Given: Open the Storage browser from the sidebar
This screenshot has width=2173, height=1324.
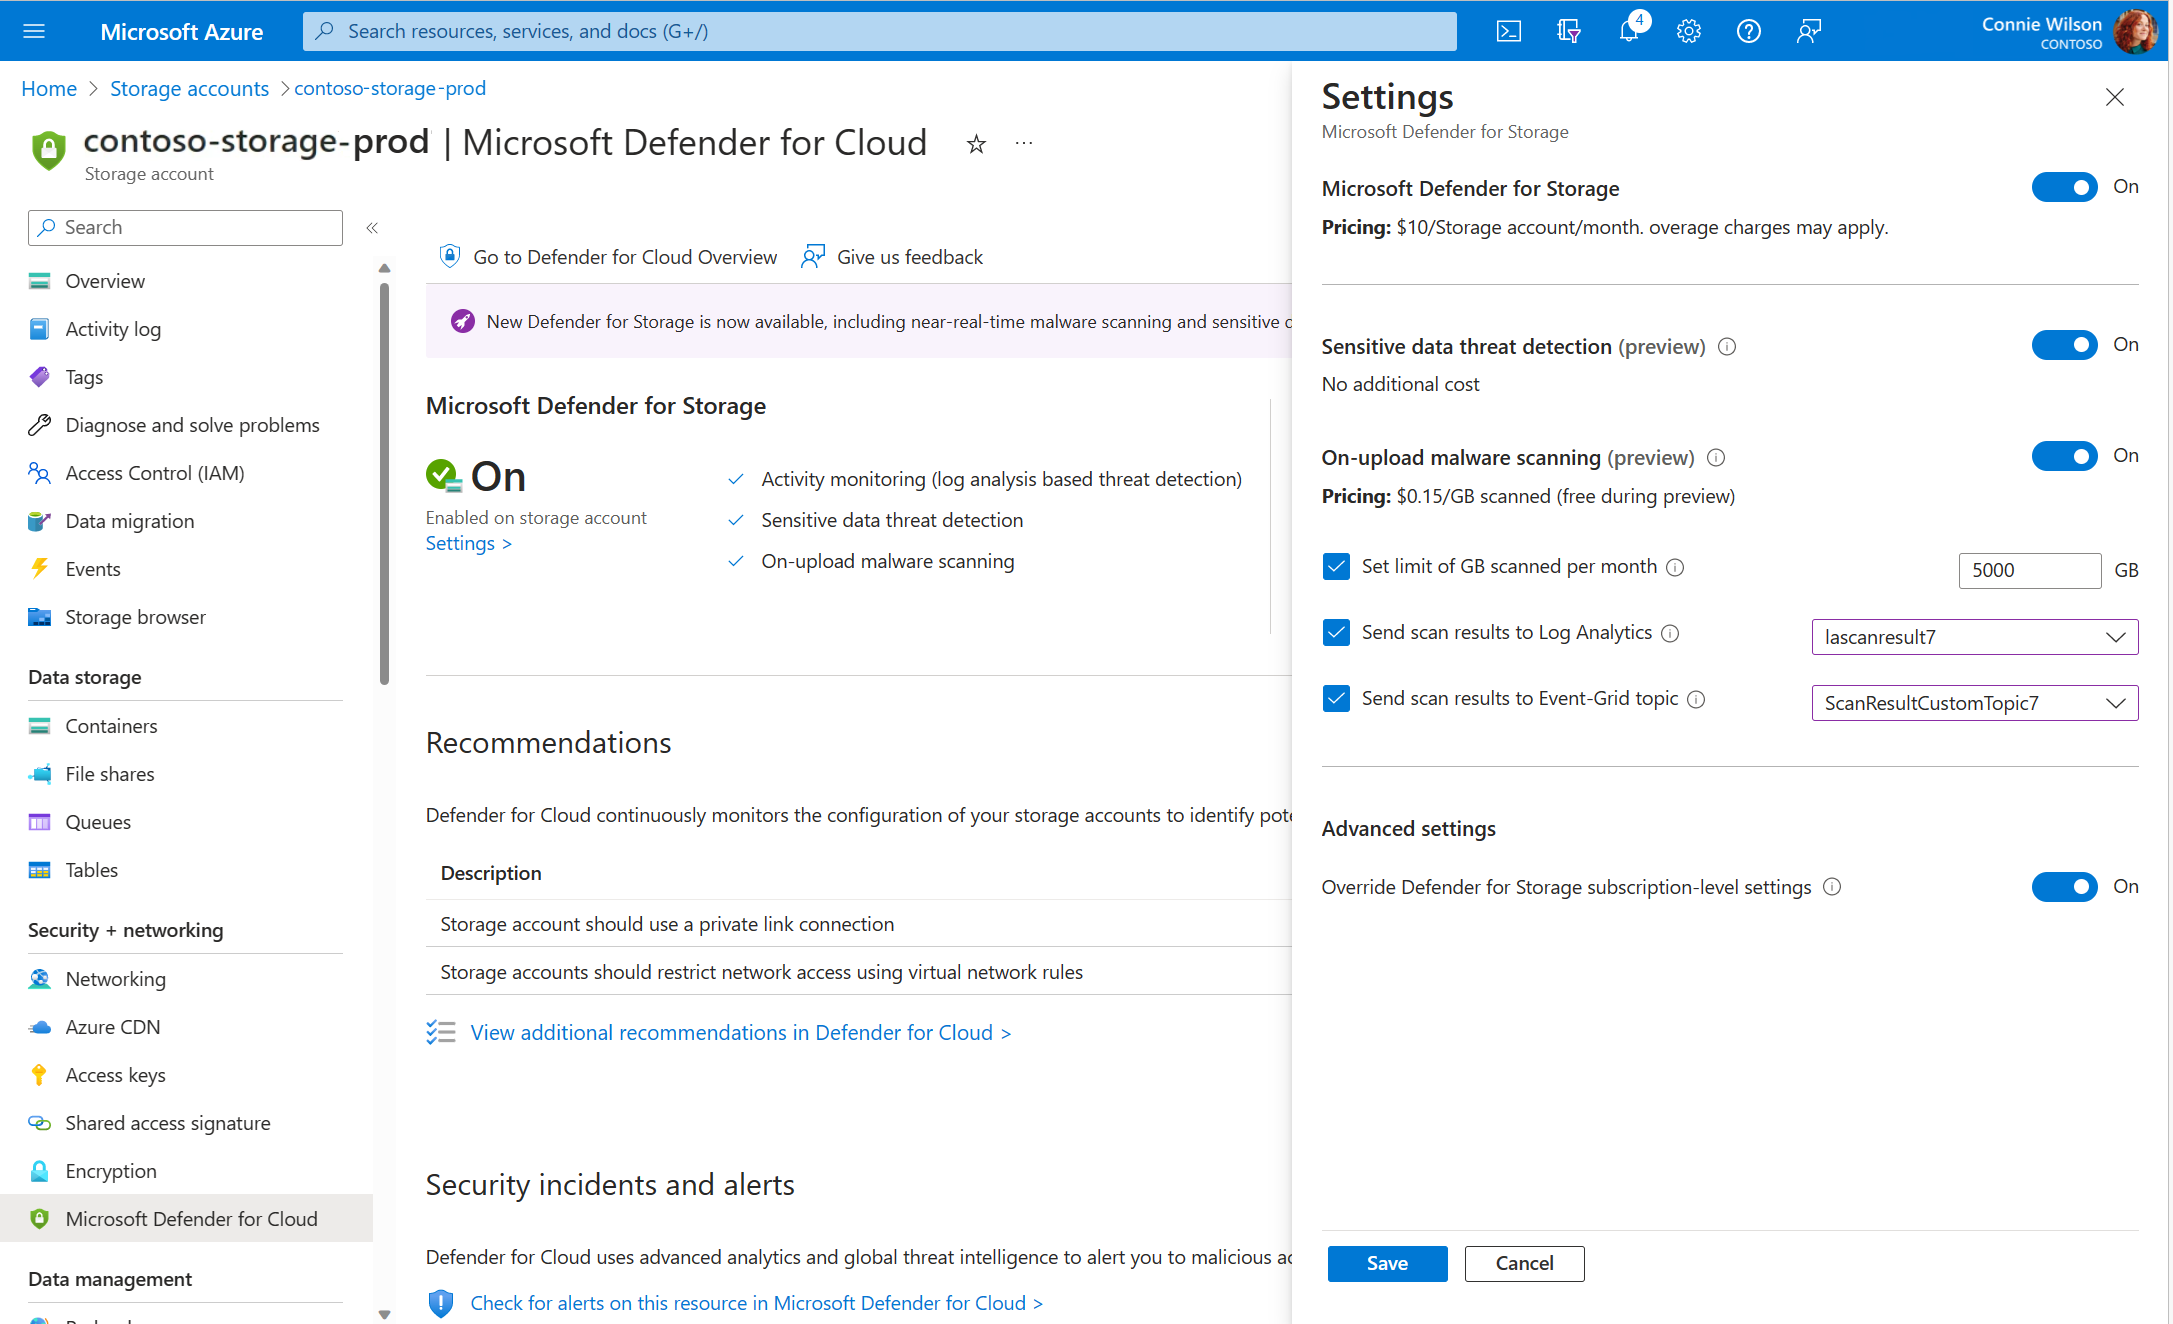Looking at the screenshot, I should point(135,616).
